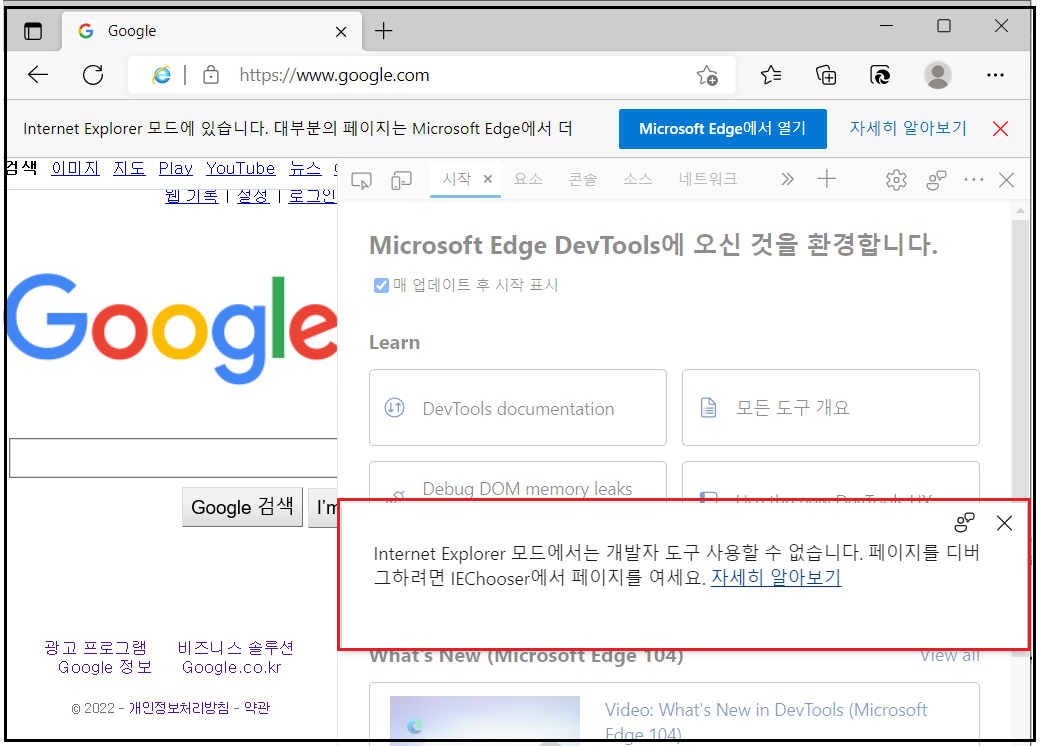Open 자세히 알아보기 link in the info bar
Image resolution: width=1040 pixels, height=746 pixels.
point(908,128)
